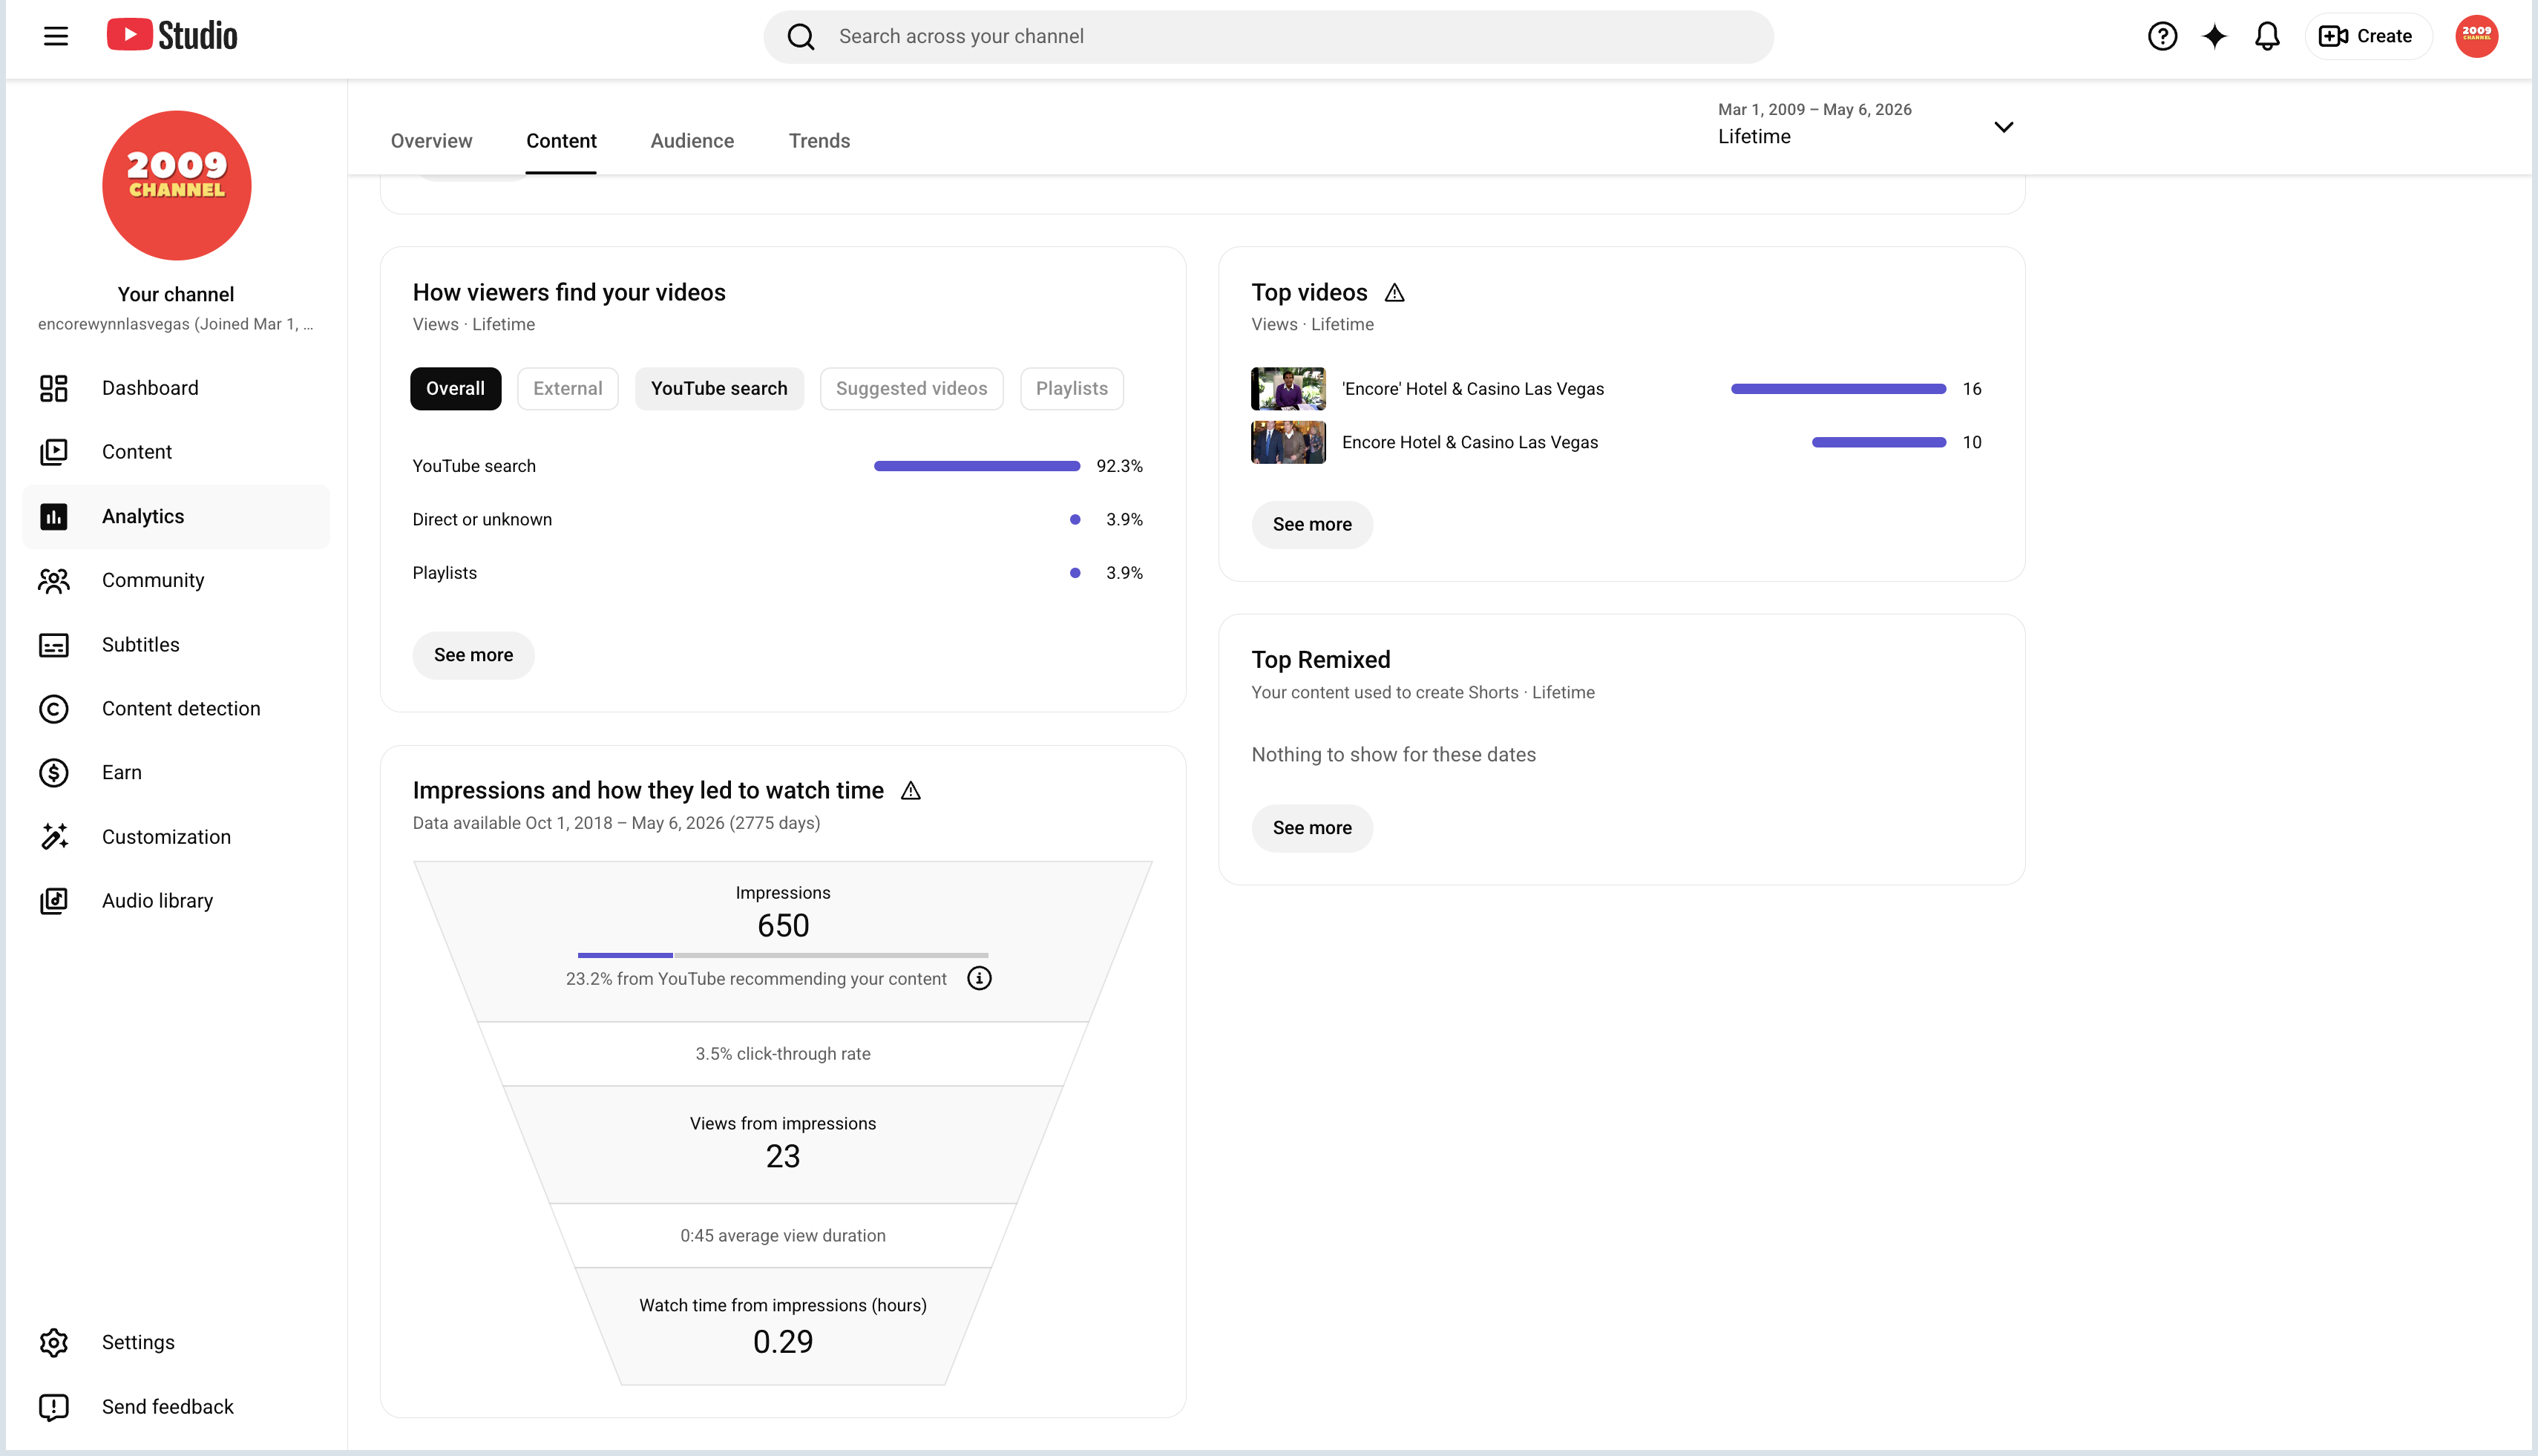Switch to the Audience tab

click(692, 141)
